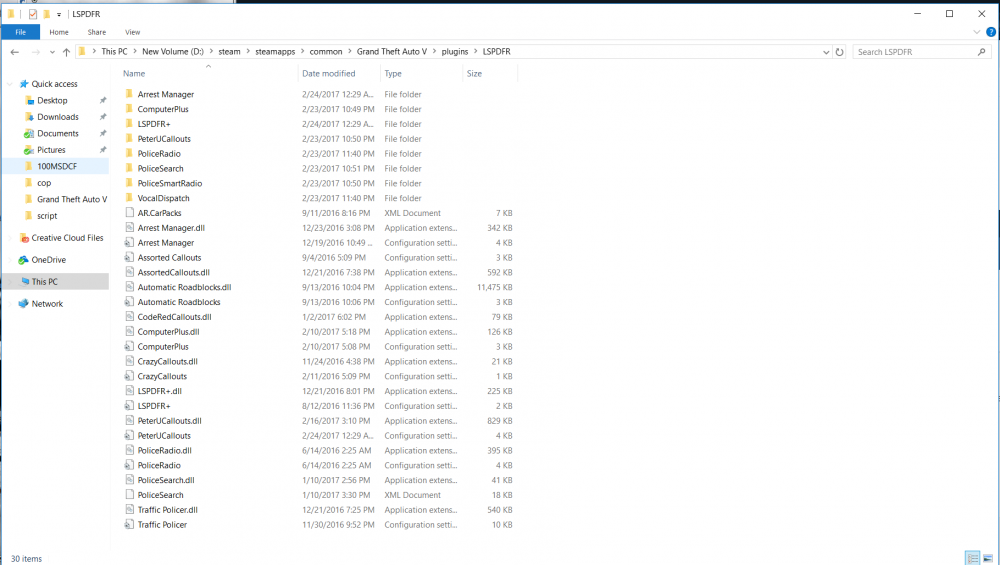Click the Assorted Callouts config file icon
This screenshot has width=1000, height=565.
(129, 258)
